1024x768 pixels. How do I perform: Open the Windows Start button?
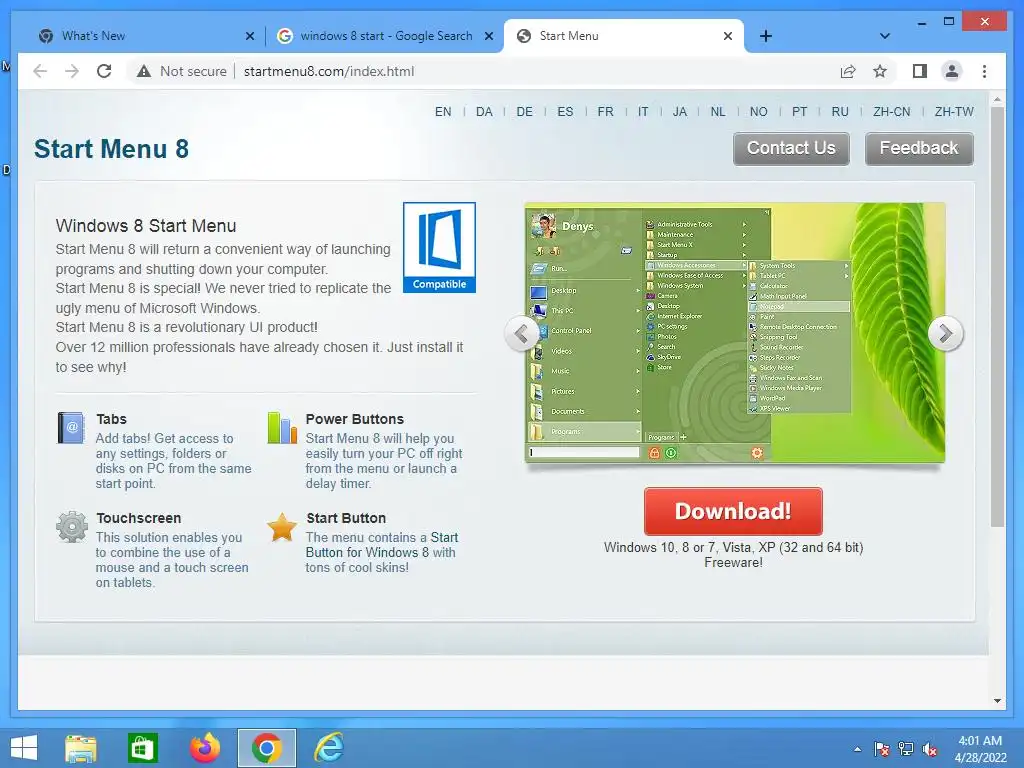tap(24, 748)
